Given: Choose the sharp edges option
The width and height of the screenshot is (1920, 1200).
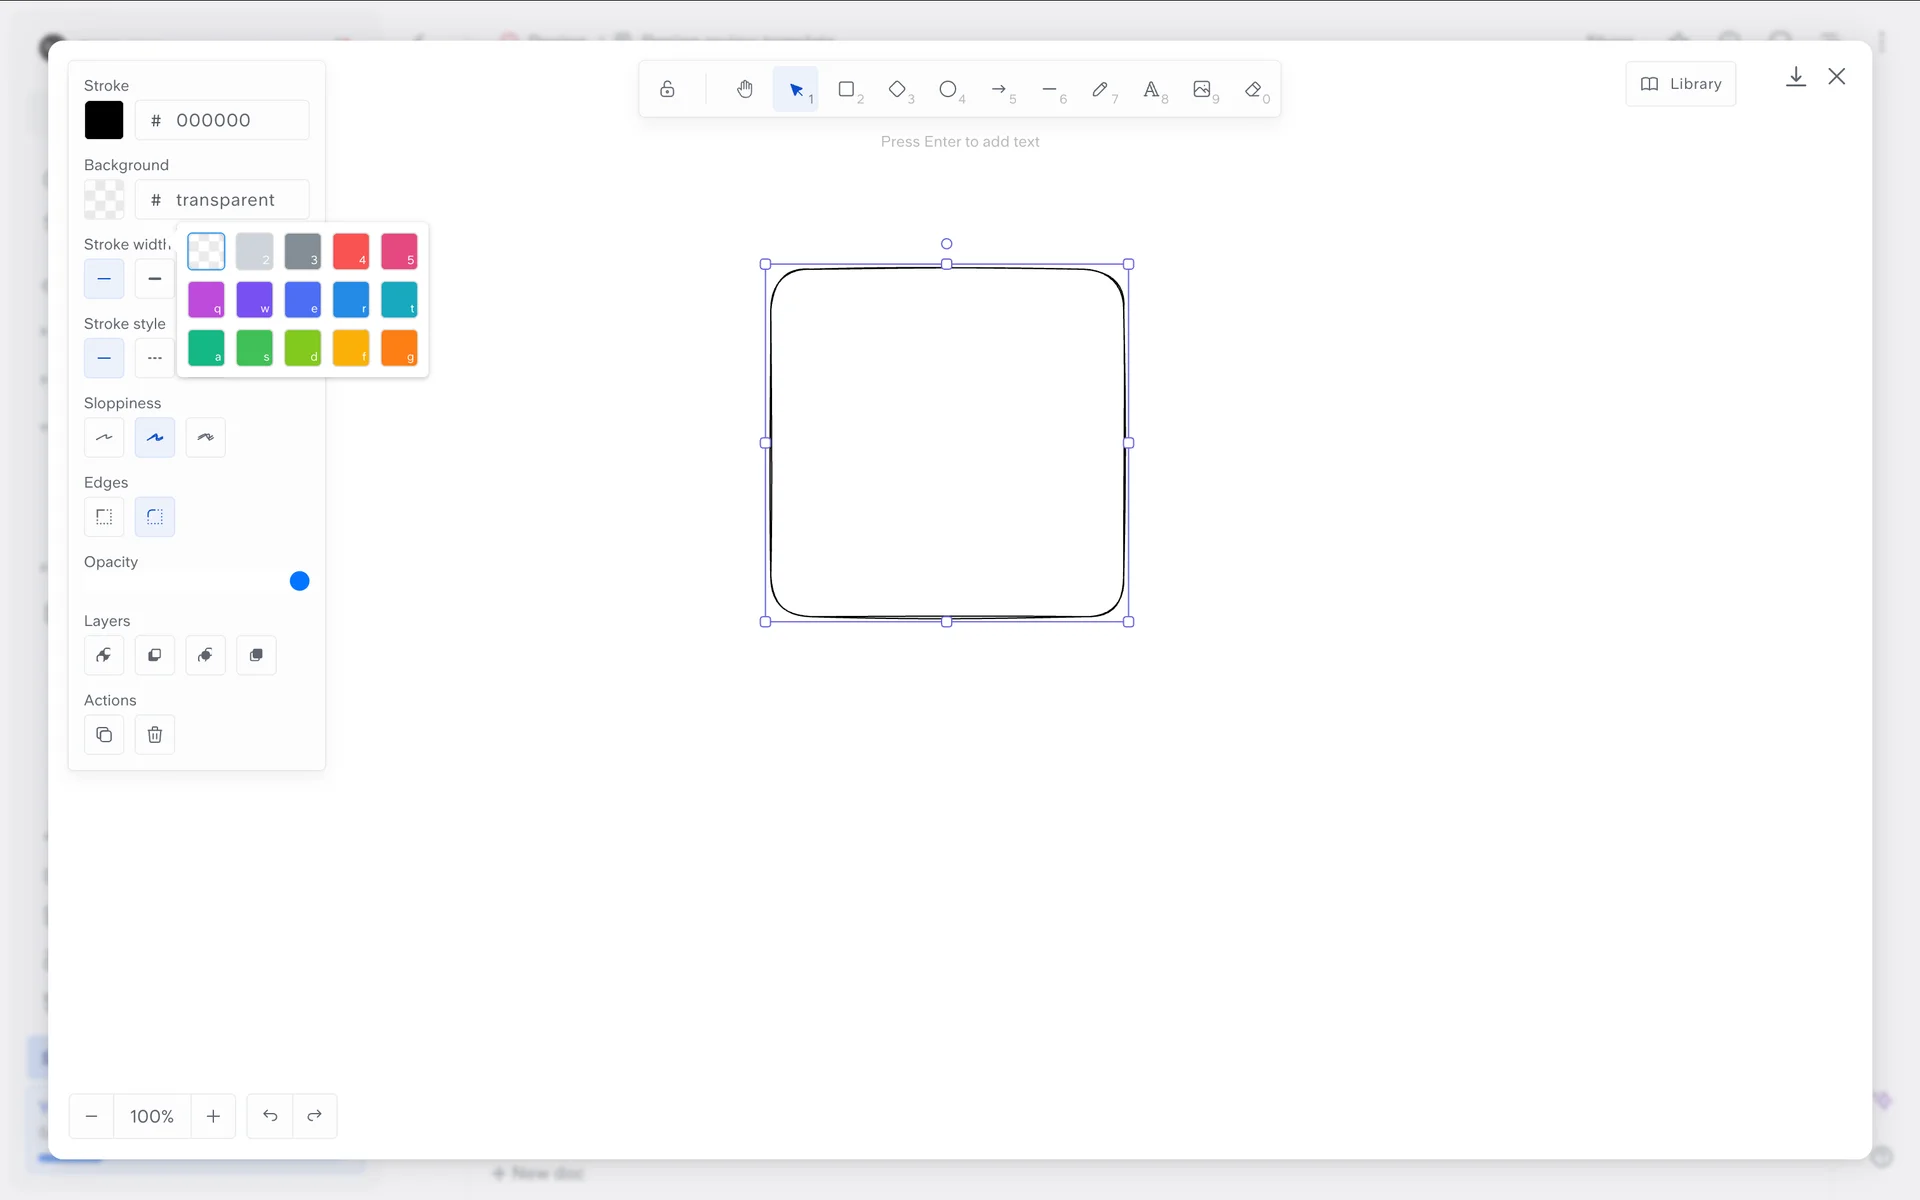Looking at the screenshot, I should (x=104, y=517).
